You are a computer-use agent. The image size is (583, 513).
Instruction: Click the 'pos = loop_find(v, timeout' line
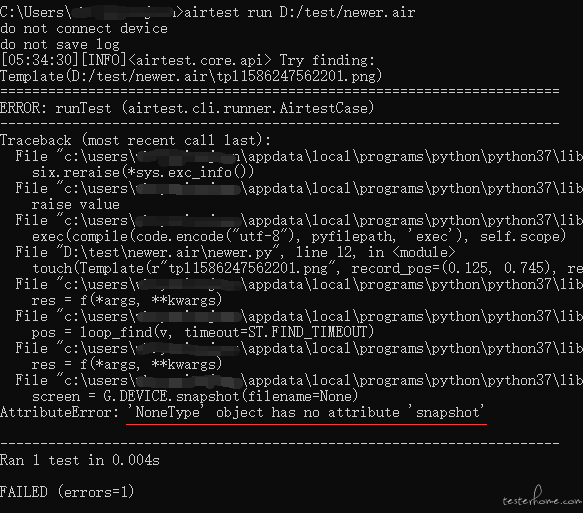click(x=203, y=332)
